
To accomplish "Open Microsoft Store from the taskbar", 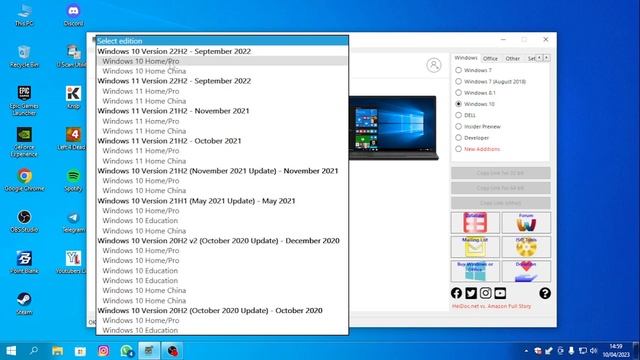I will click(80, 351).
